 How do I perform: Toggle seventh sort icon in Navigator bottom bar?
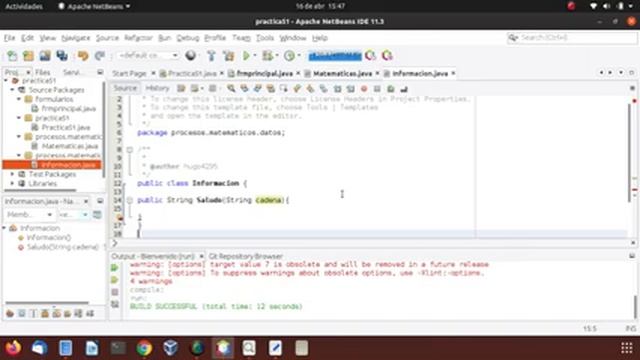pos(78,313)
